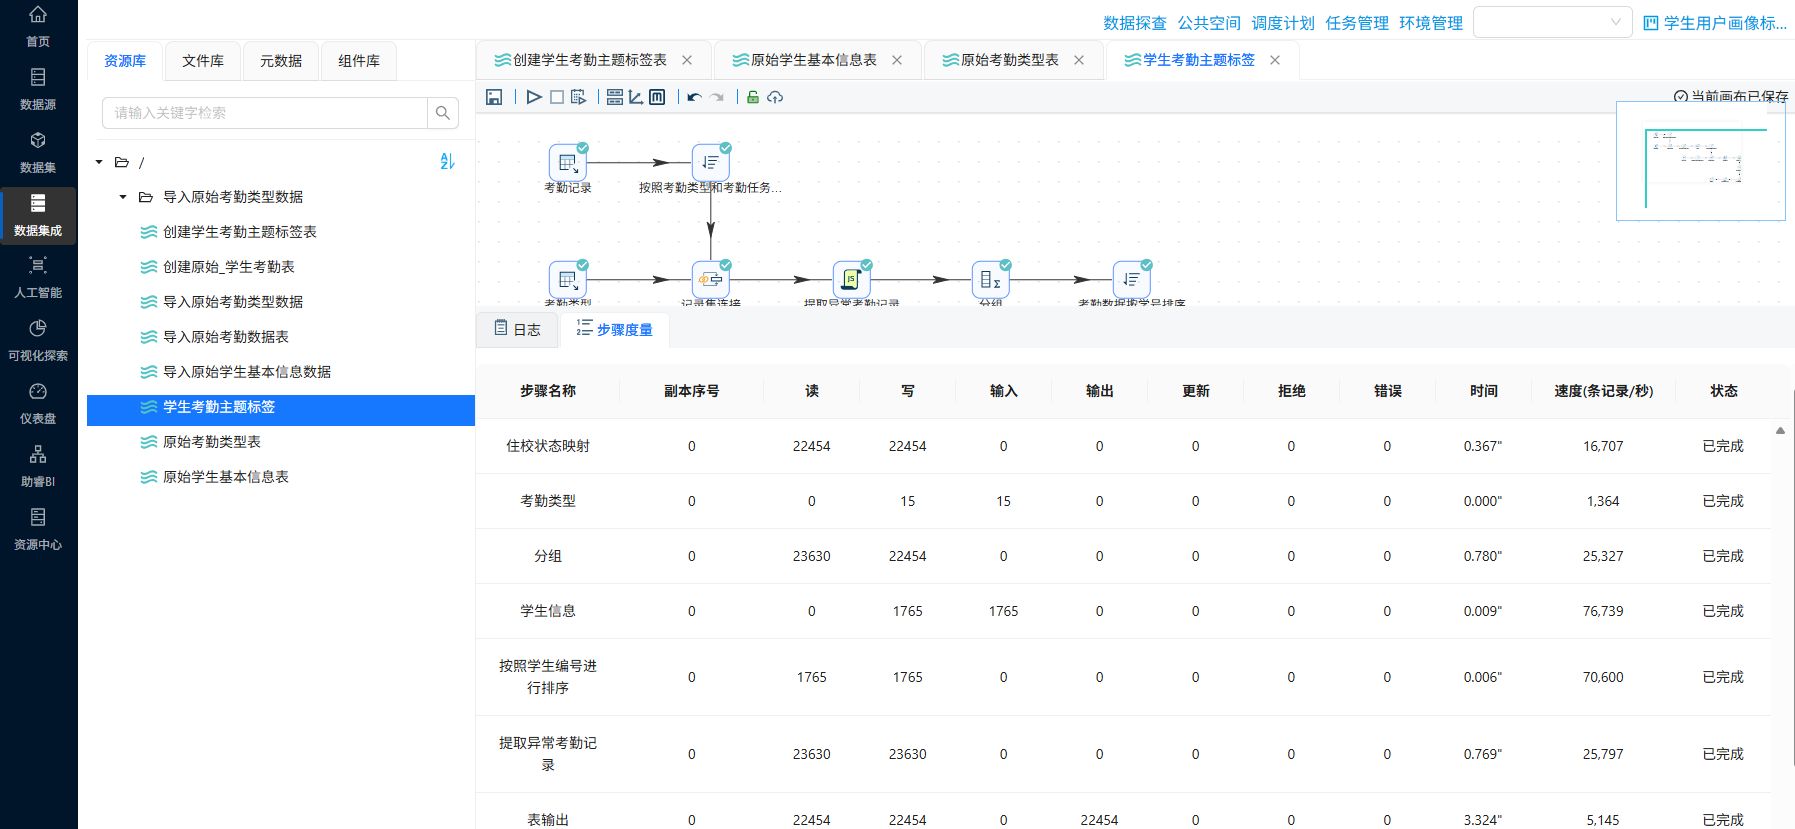
Task: Open 导入原始考勤数据表 in the tree
Action: click(226, 337)
